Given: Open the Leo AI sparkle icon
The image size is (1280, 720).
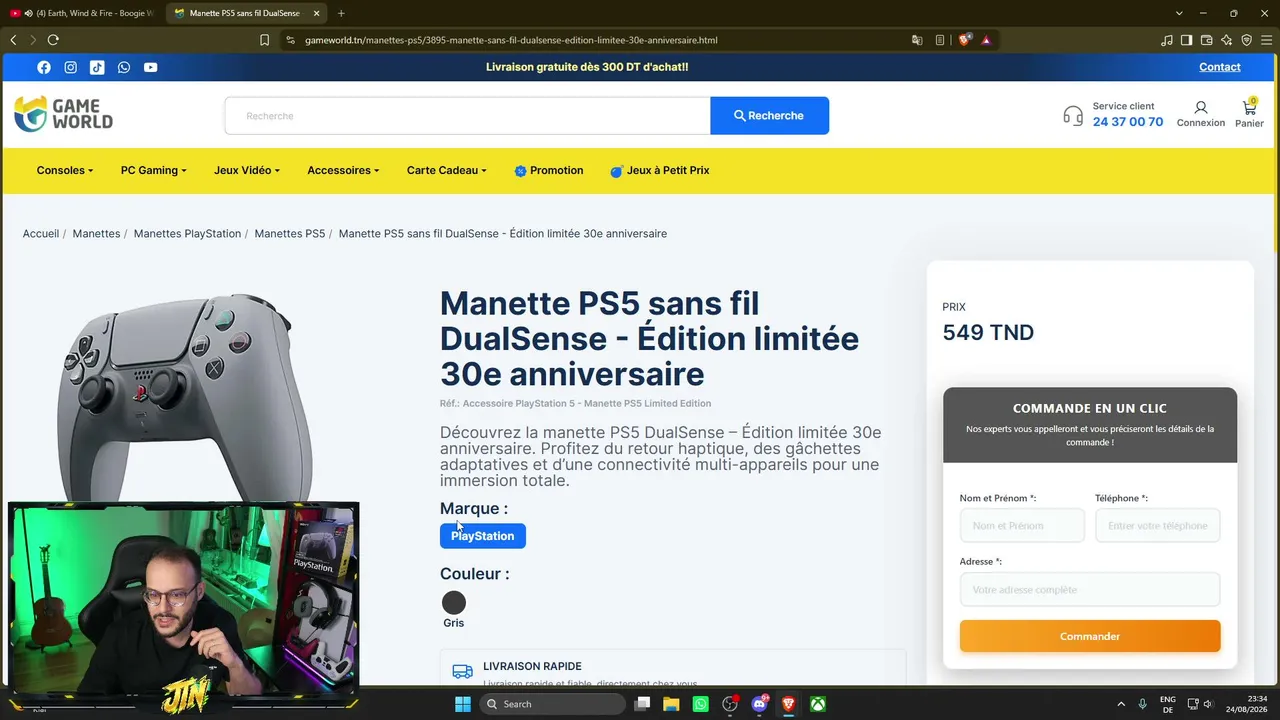Looking at the screenshot, I should [x=1227, y=40].
